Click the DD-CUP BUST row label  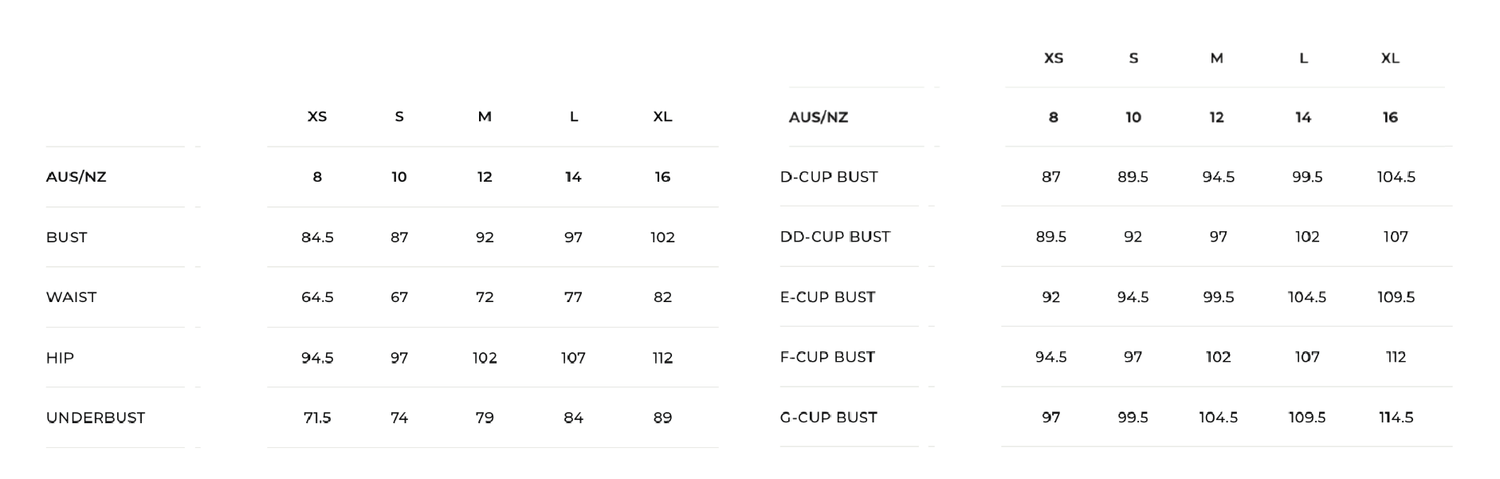click(x=834, y=237)
